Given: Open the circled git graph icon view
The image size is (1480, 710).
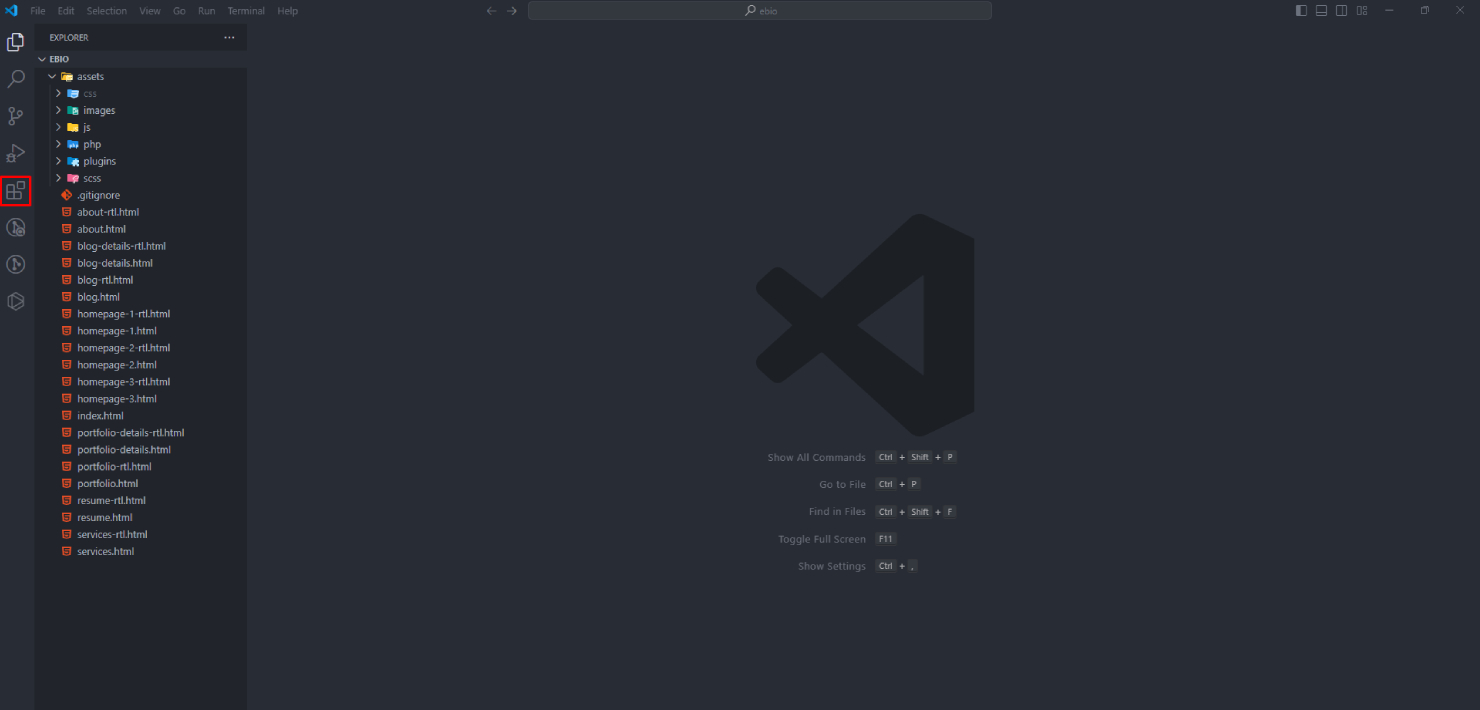Looking at the screenshot, I should 16,264.
